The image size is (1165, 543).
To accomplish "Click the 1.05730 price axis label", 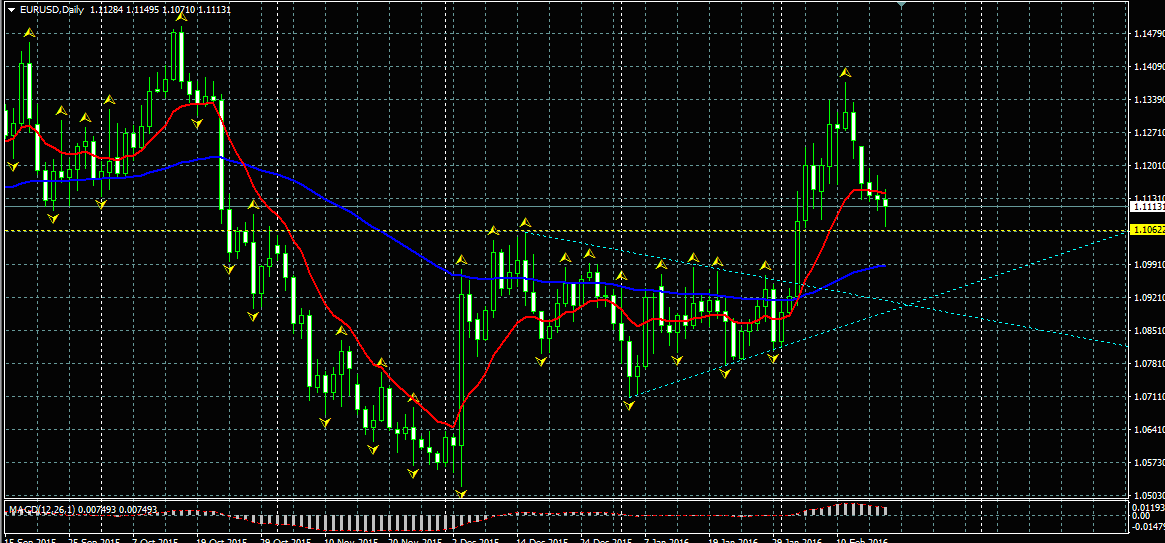I will [1147, 463].
